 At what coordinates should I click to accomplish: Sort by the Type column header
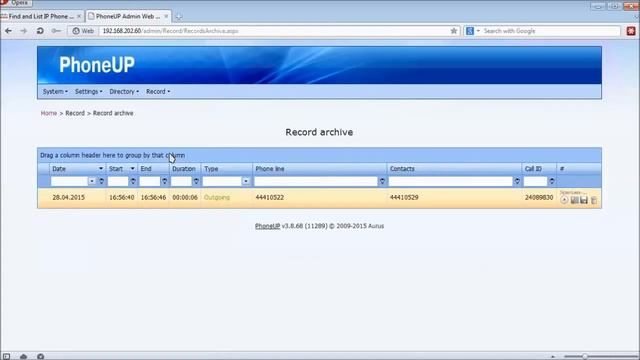tap(227, 169)
